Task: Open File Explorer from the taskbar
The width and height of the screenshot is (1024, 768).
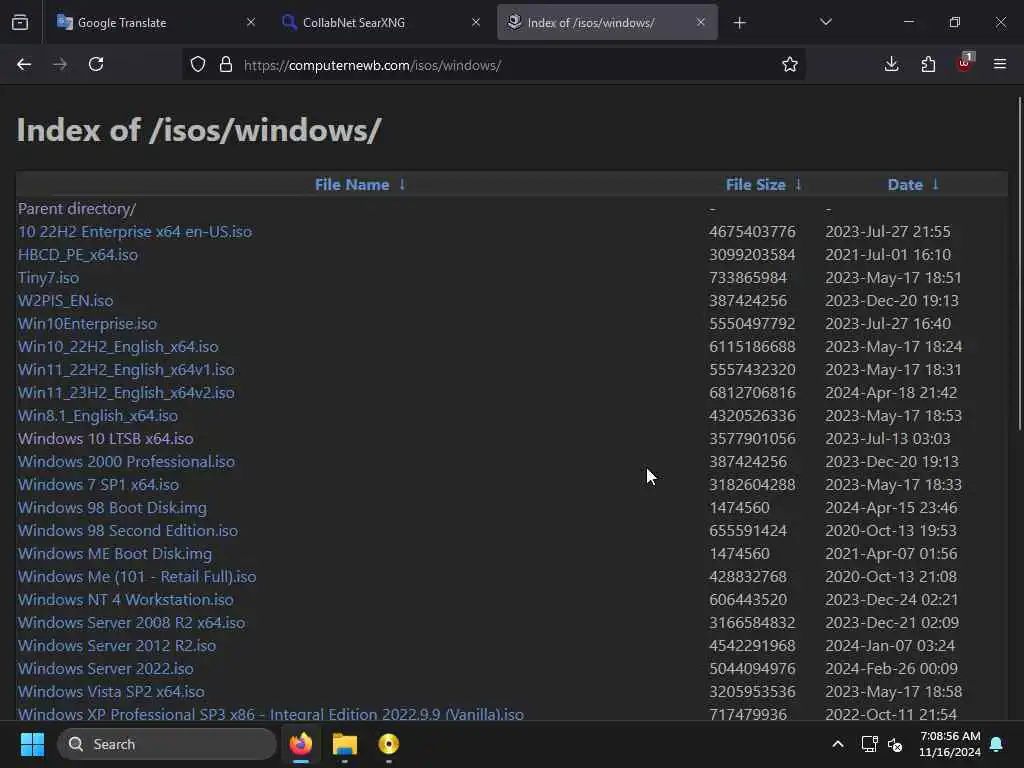Action: 345,744
